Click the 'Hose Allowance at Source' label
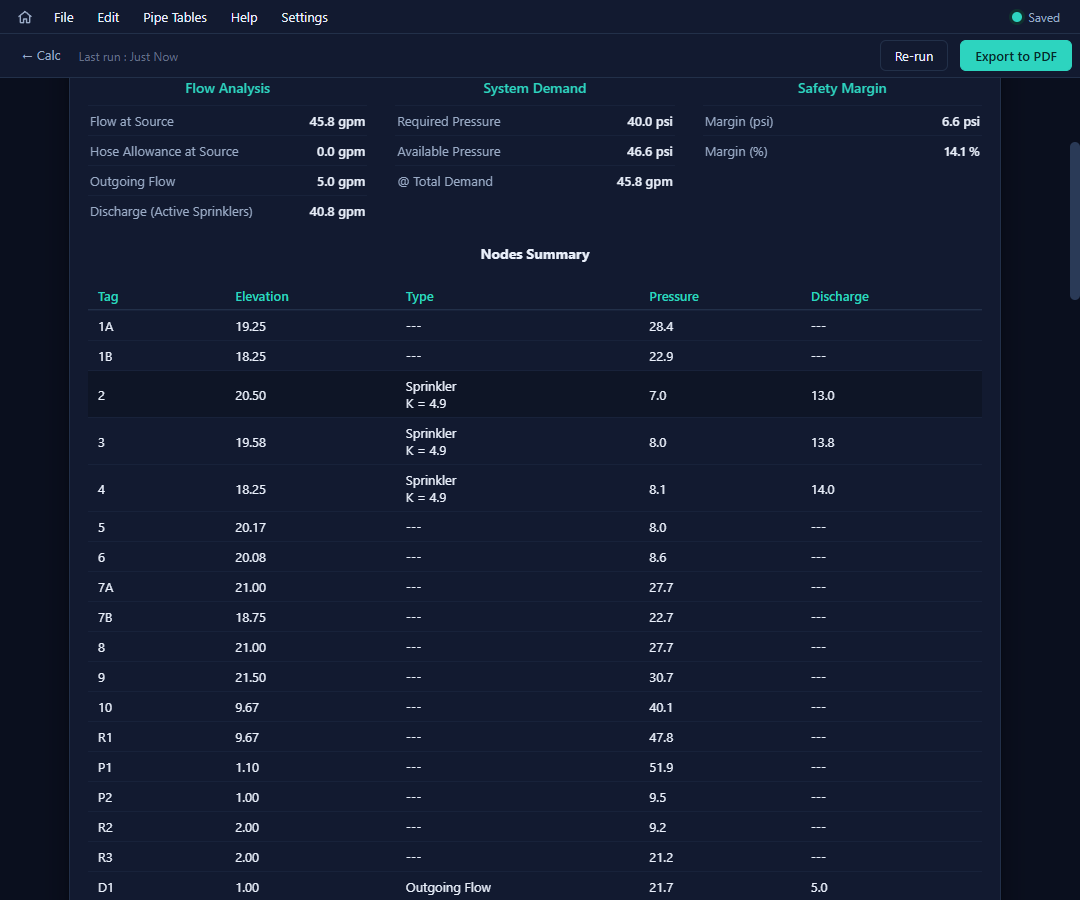This screenshot has width=1080, height=900. (x=164, y=151)
